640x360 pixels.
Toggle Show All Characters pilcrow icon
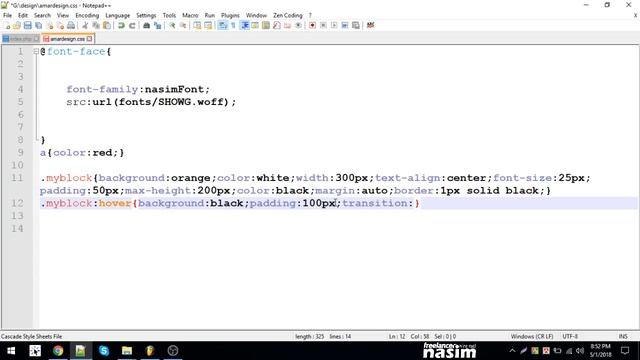coord(233,25)
